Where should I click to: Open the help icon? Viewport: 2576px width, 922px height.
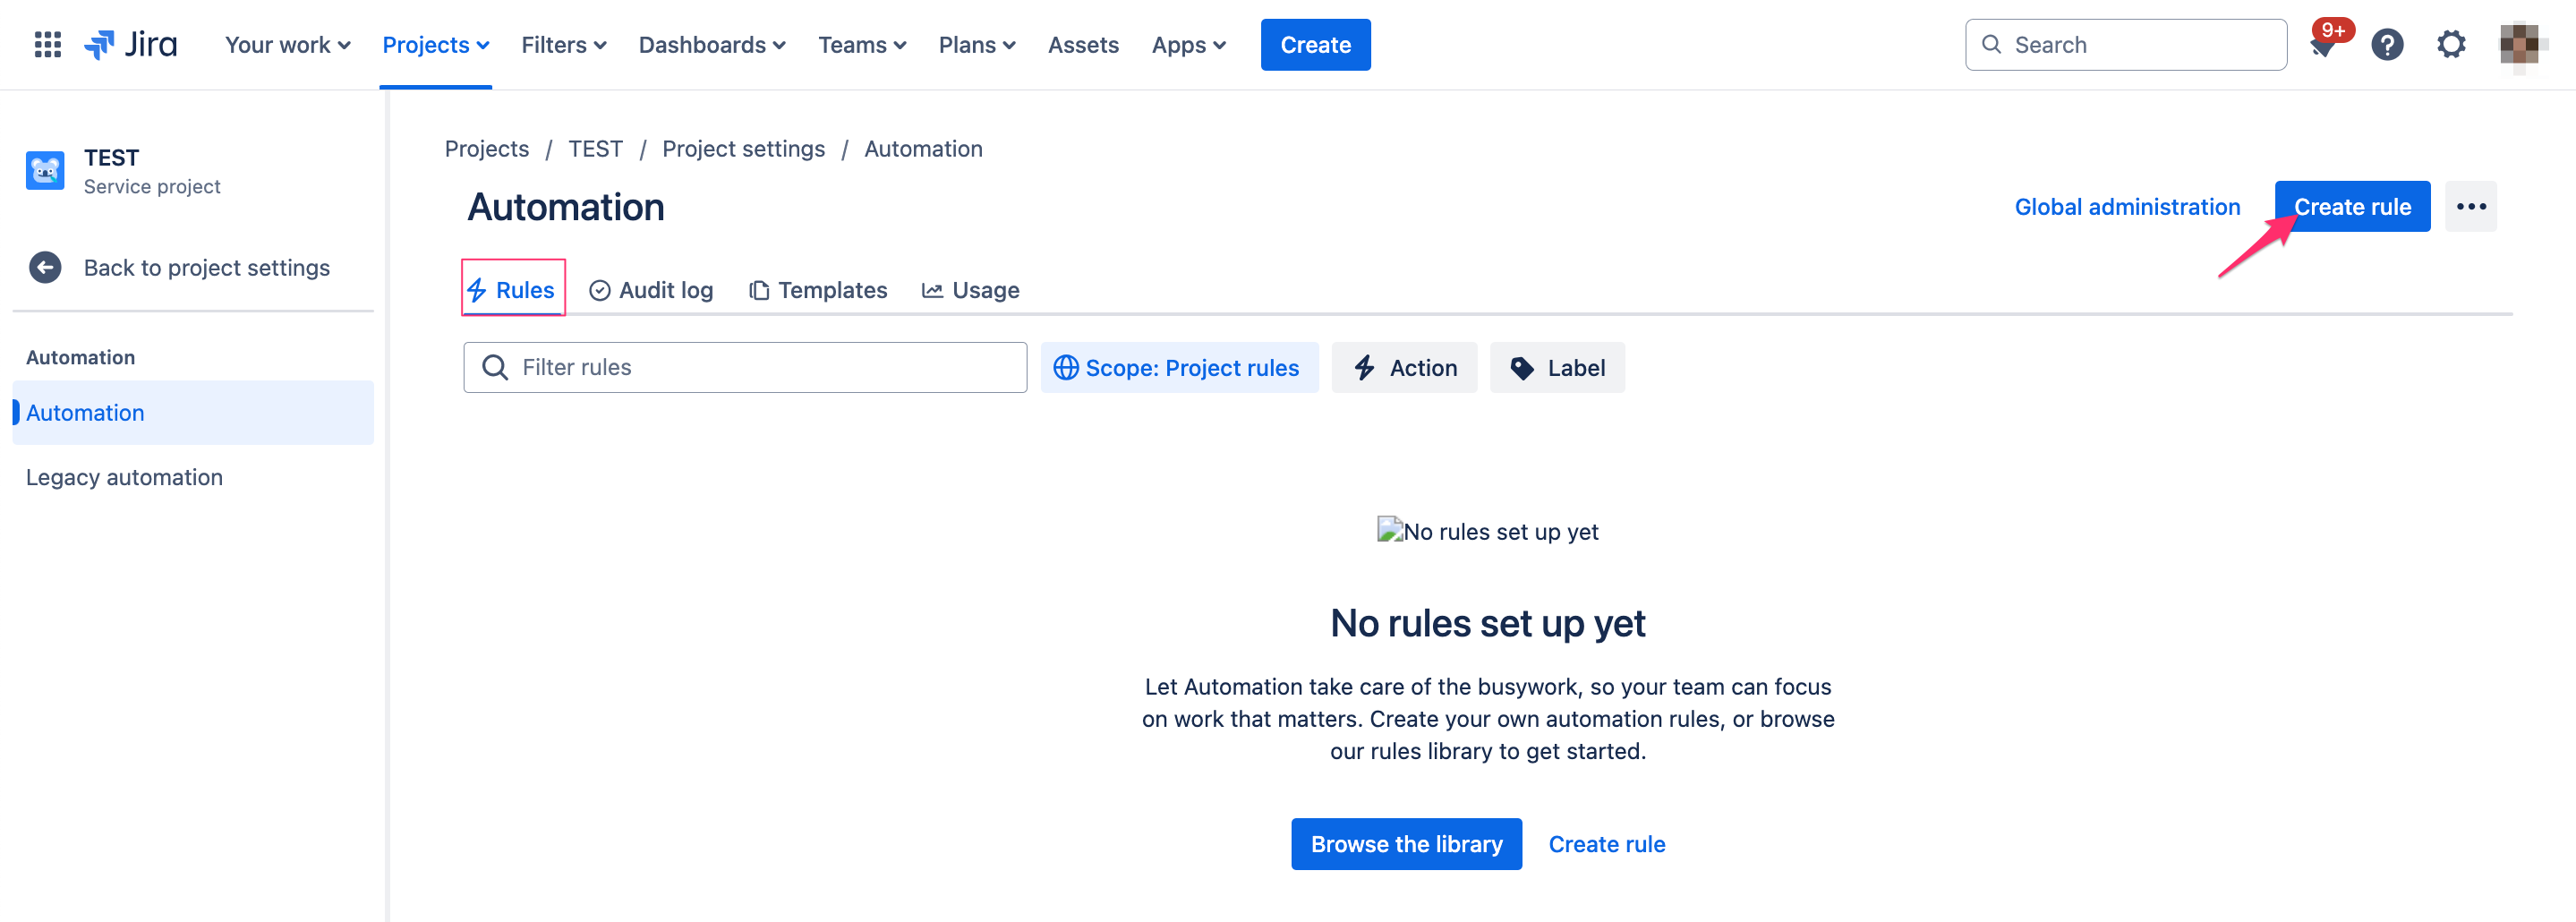[2387, 44]
